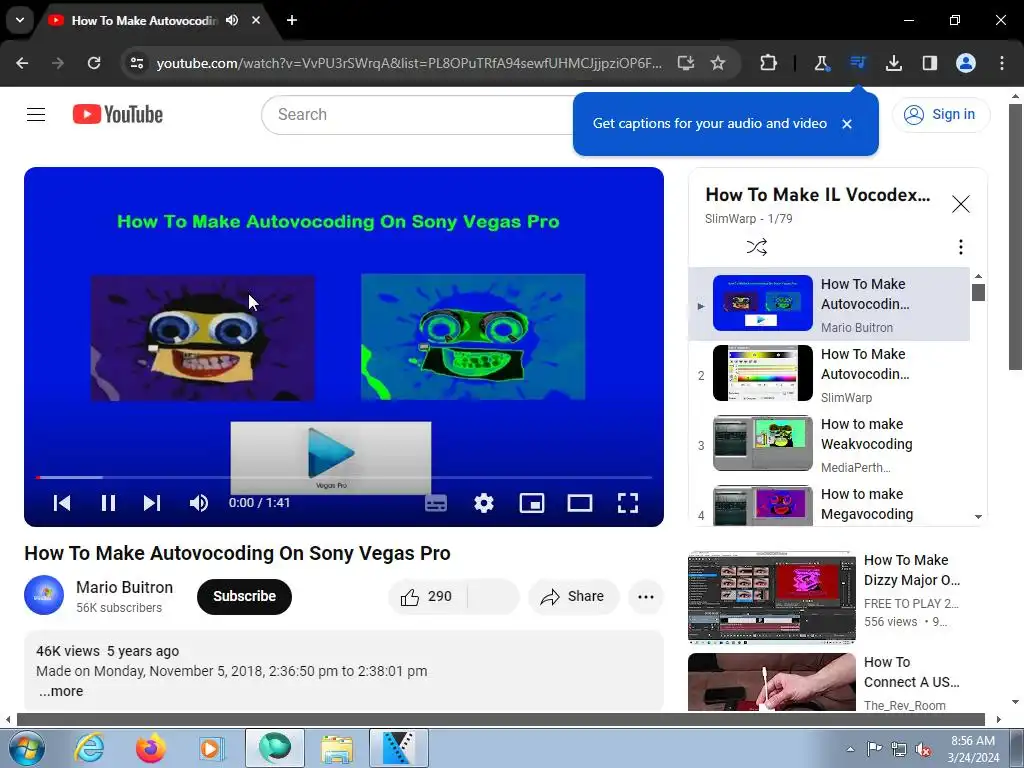Open the player settings gear

click(x=484, y=503)
